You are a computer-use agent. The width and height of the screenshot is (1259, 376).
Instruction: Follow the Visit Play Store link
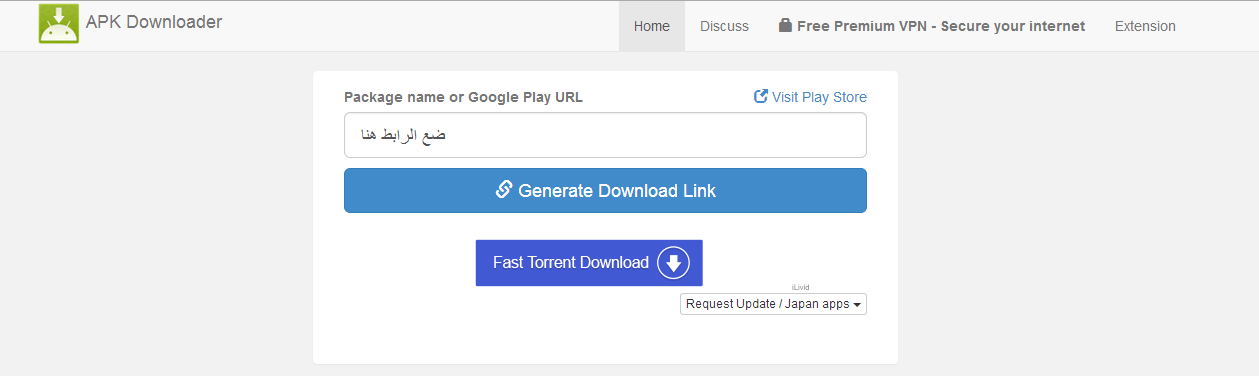[810, 97]
